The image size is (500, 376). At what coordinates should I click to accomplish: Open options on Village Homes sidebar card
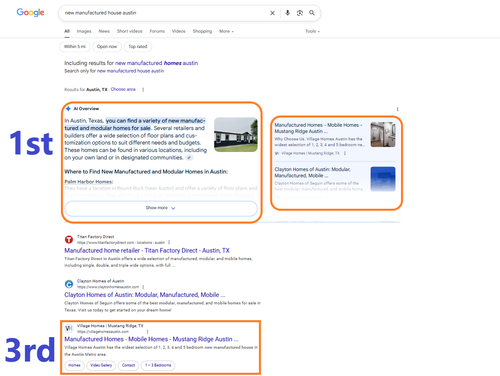pyautogui.click(x=345, y=153)
